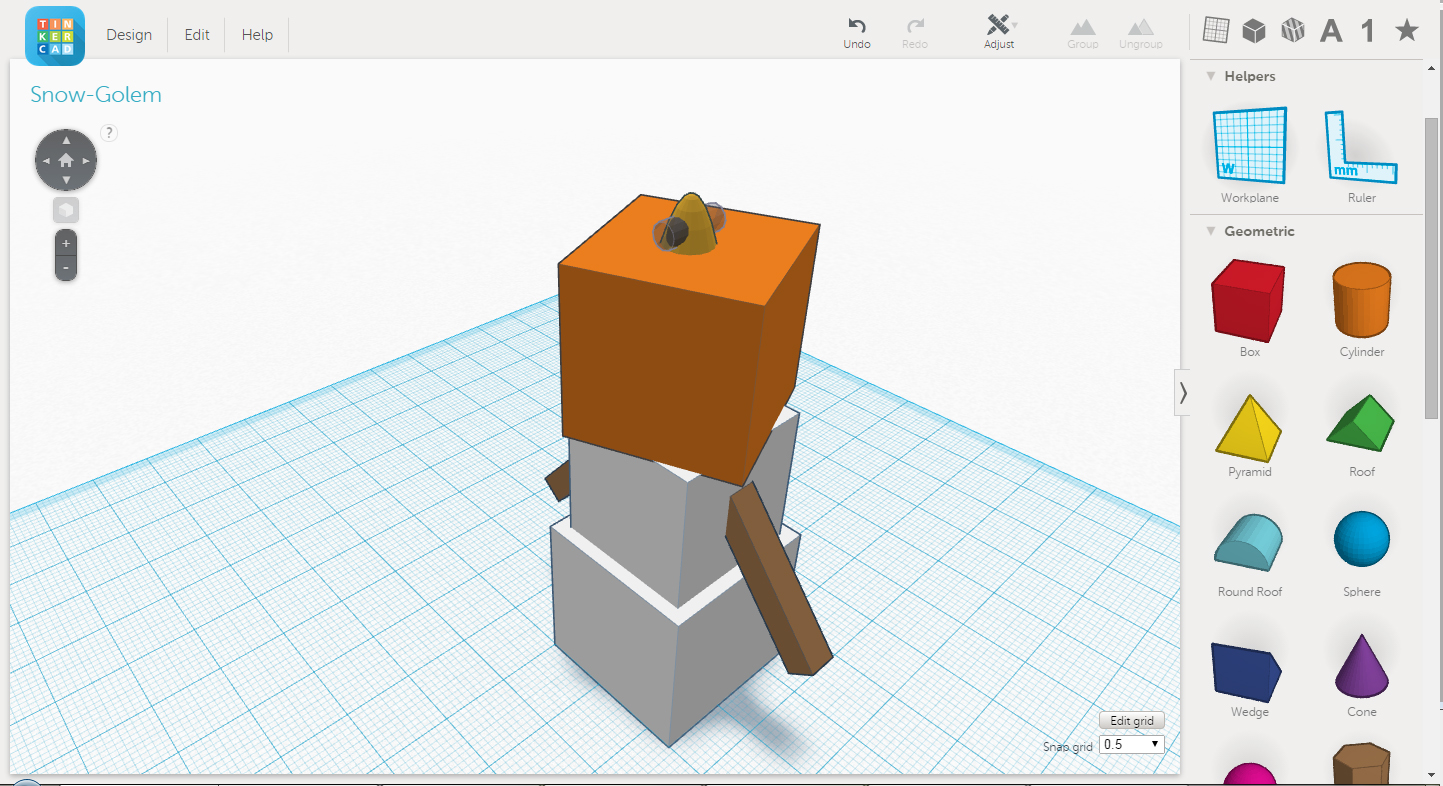This screenshot has height=786, width=1443.
Task: Click the Snow-Golem project title
Action: point(96,95)
